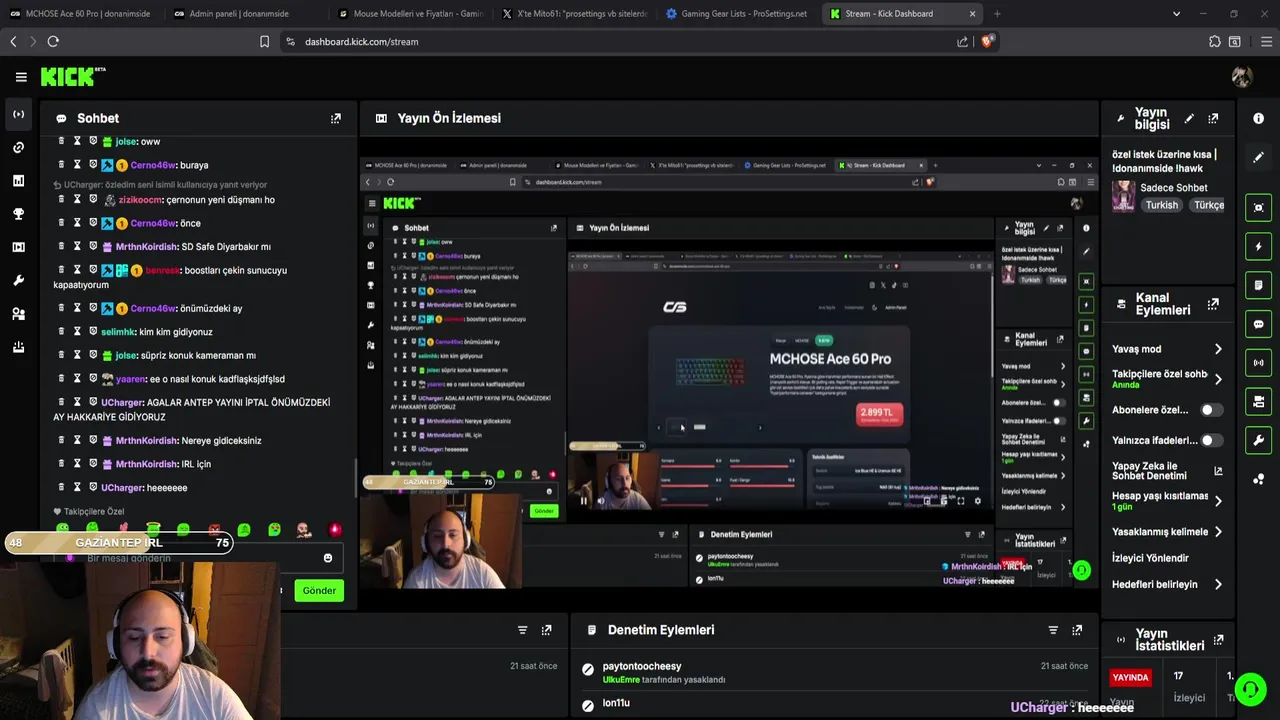Open the users community icon in left sidebar
The width and height of the screenshot is (1280, 720).
tap(18, 314)
